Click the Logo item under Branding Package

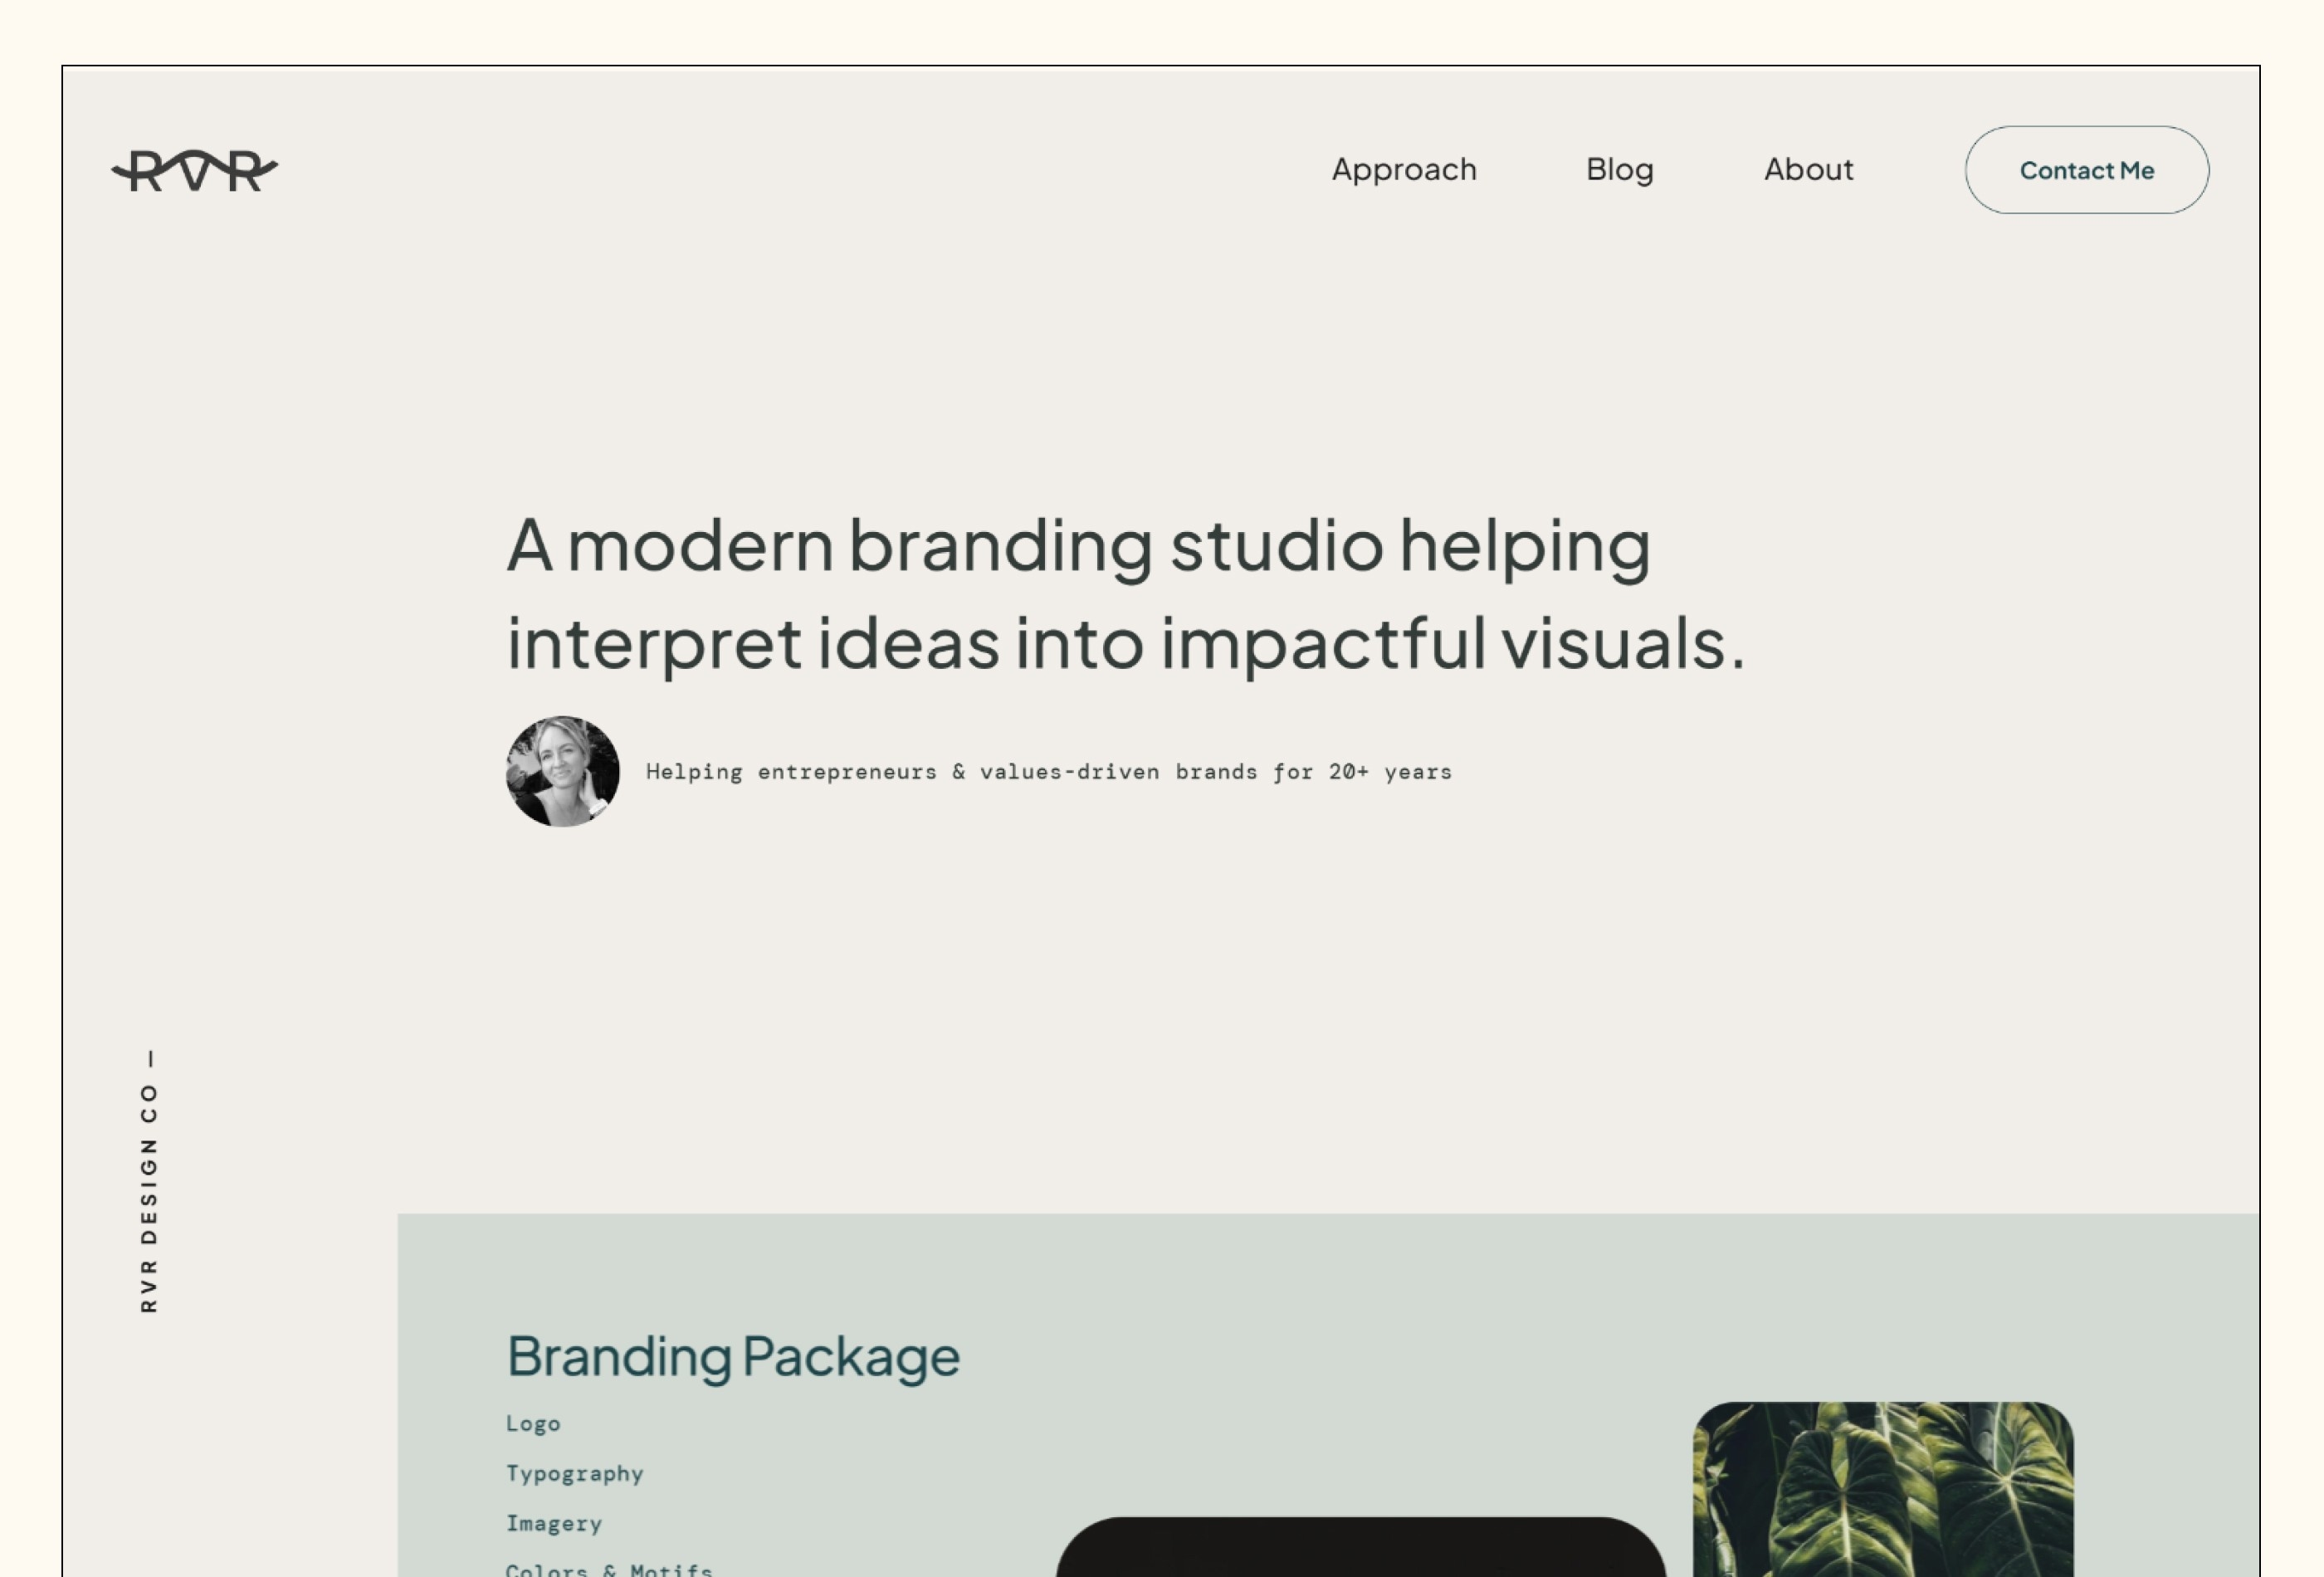click(x=533, y=1422)
